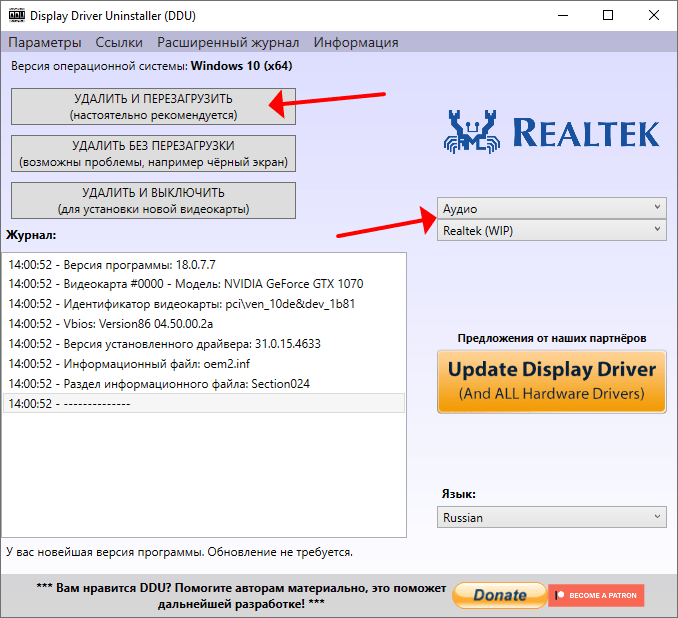Select log line 'Vbios: Version86 04.50.00.2a'

click(x=204, y=323)
